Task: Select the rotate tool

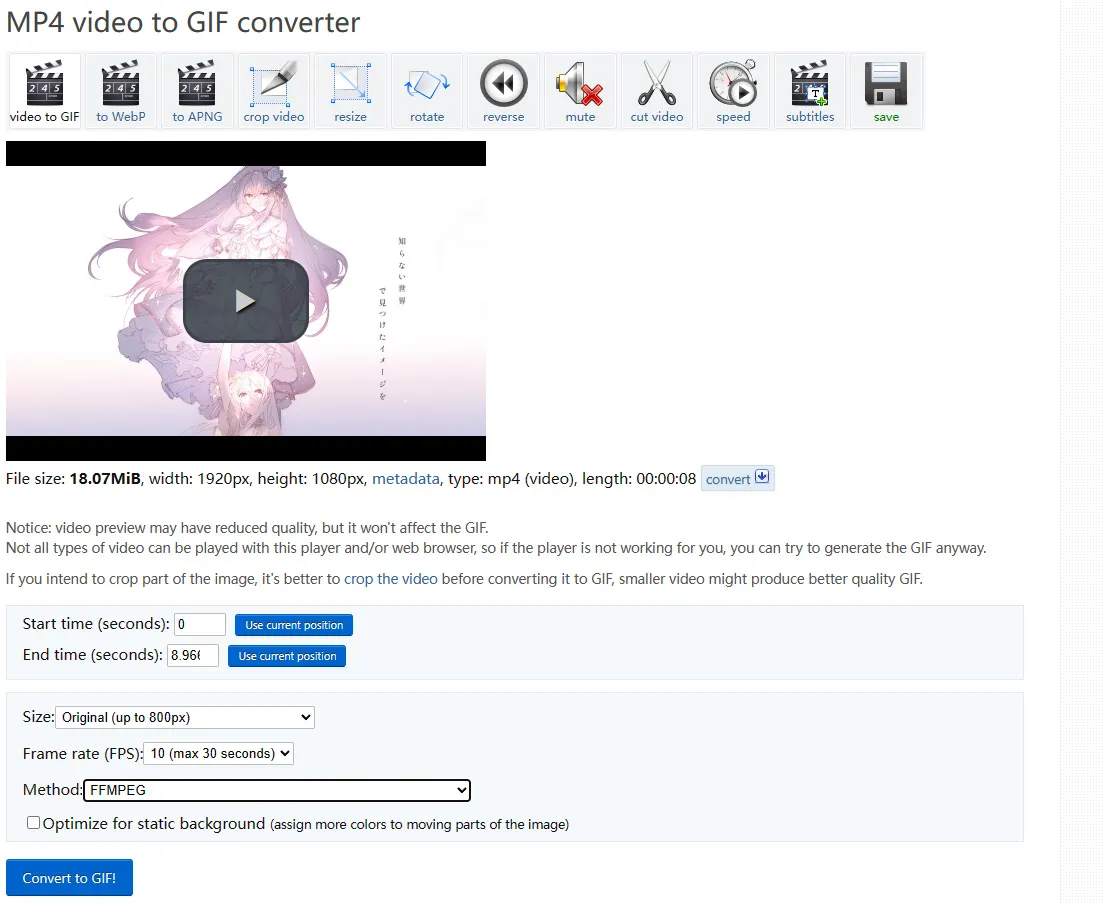Action: coord(427,91)
